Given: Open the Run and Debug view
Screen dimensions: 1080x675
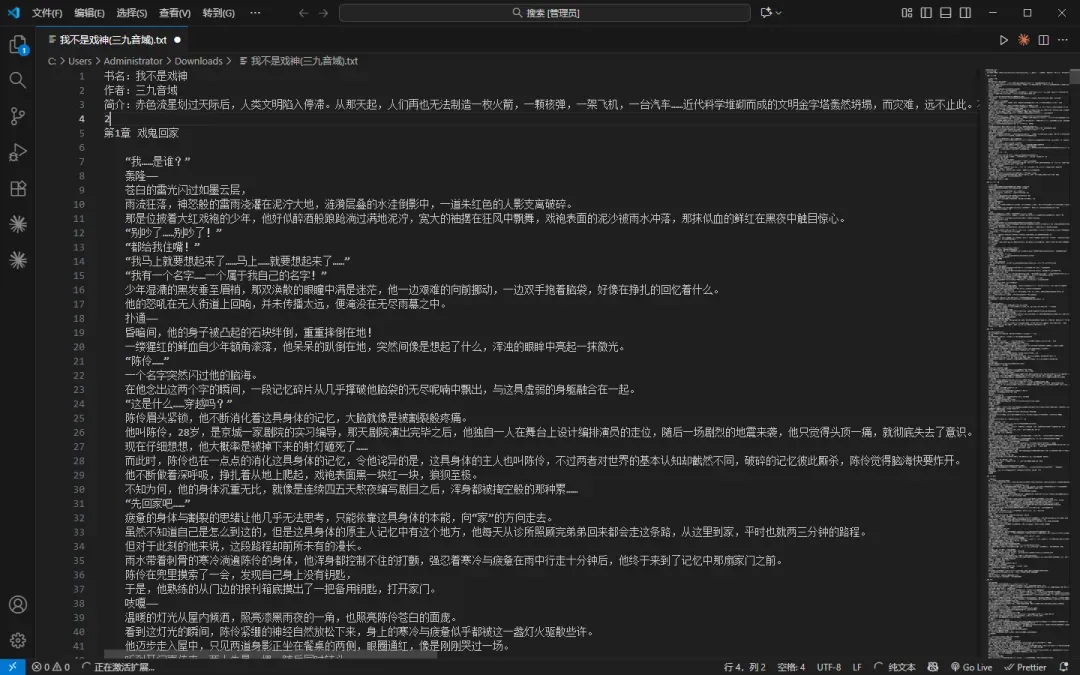Looking at the screenshot, I should click(18, 152).
